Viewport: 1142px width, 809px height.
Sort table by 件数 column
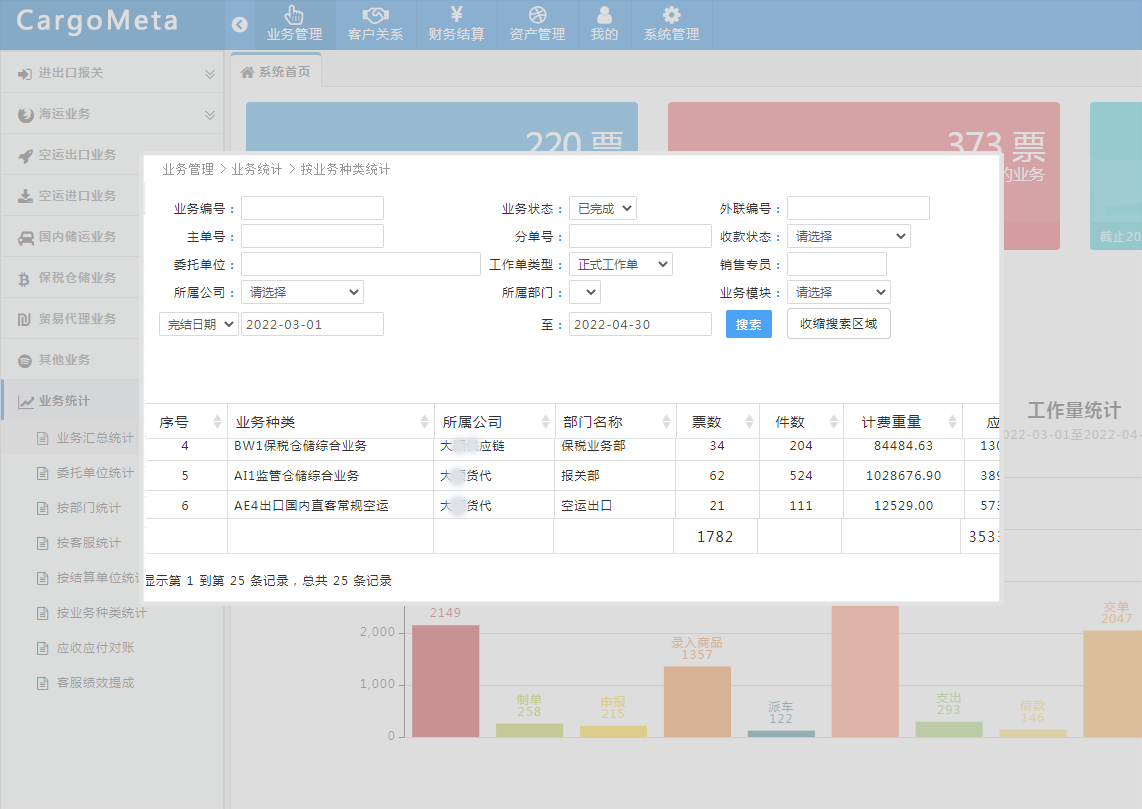[x=801, y=422]
